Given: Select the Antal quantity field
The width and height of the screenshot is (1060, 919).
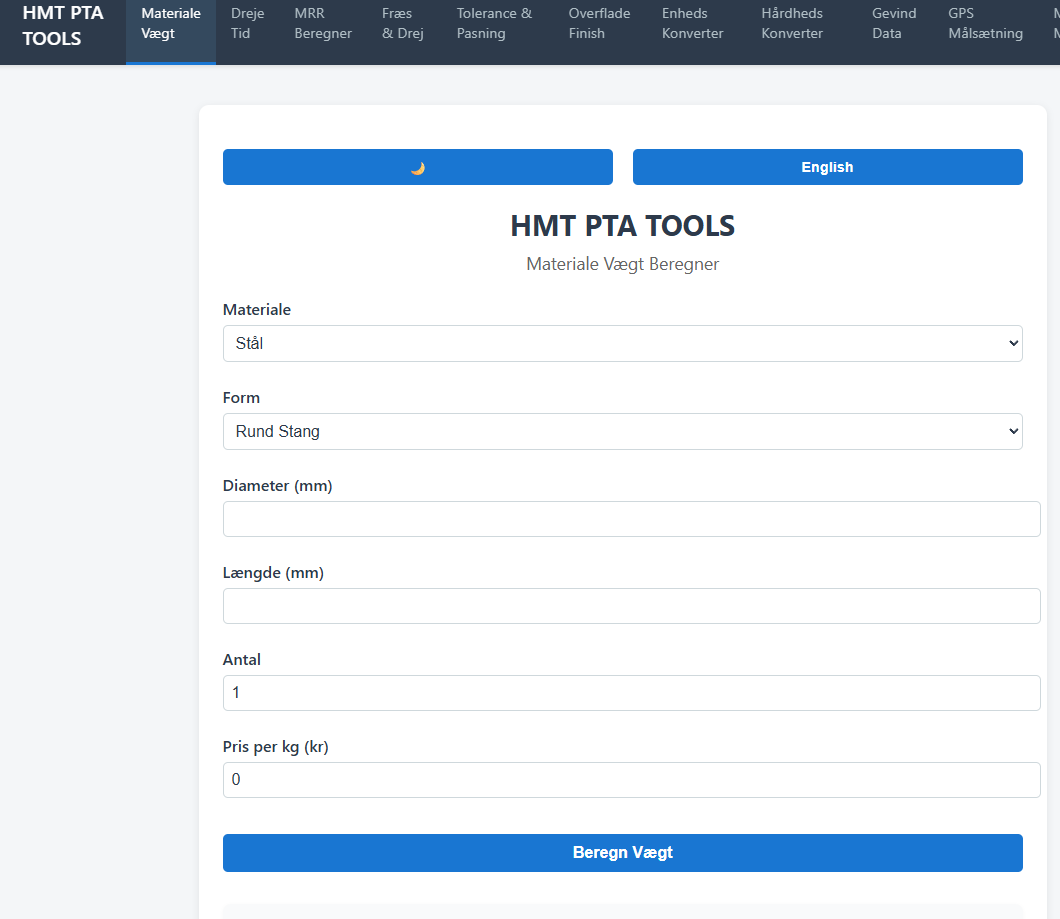Looking at the screenshot, I should click(631, 693).
